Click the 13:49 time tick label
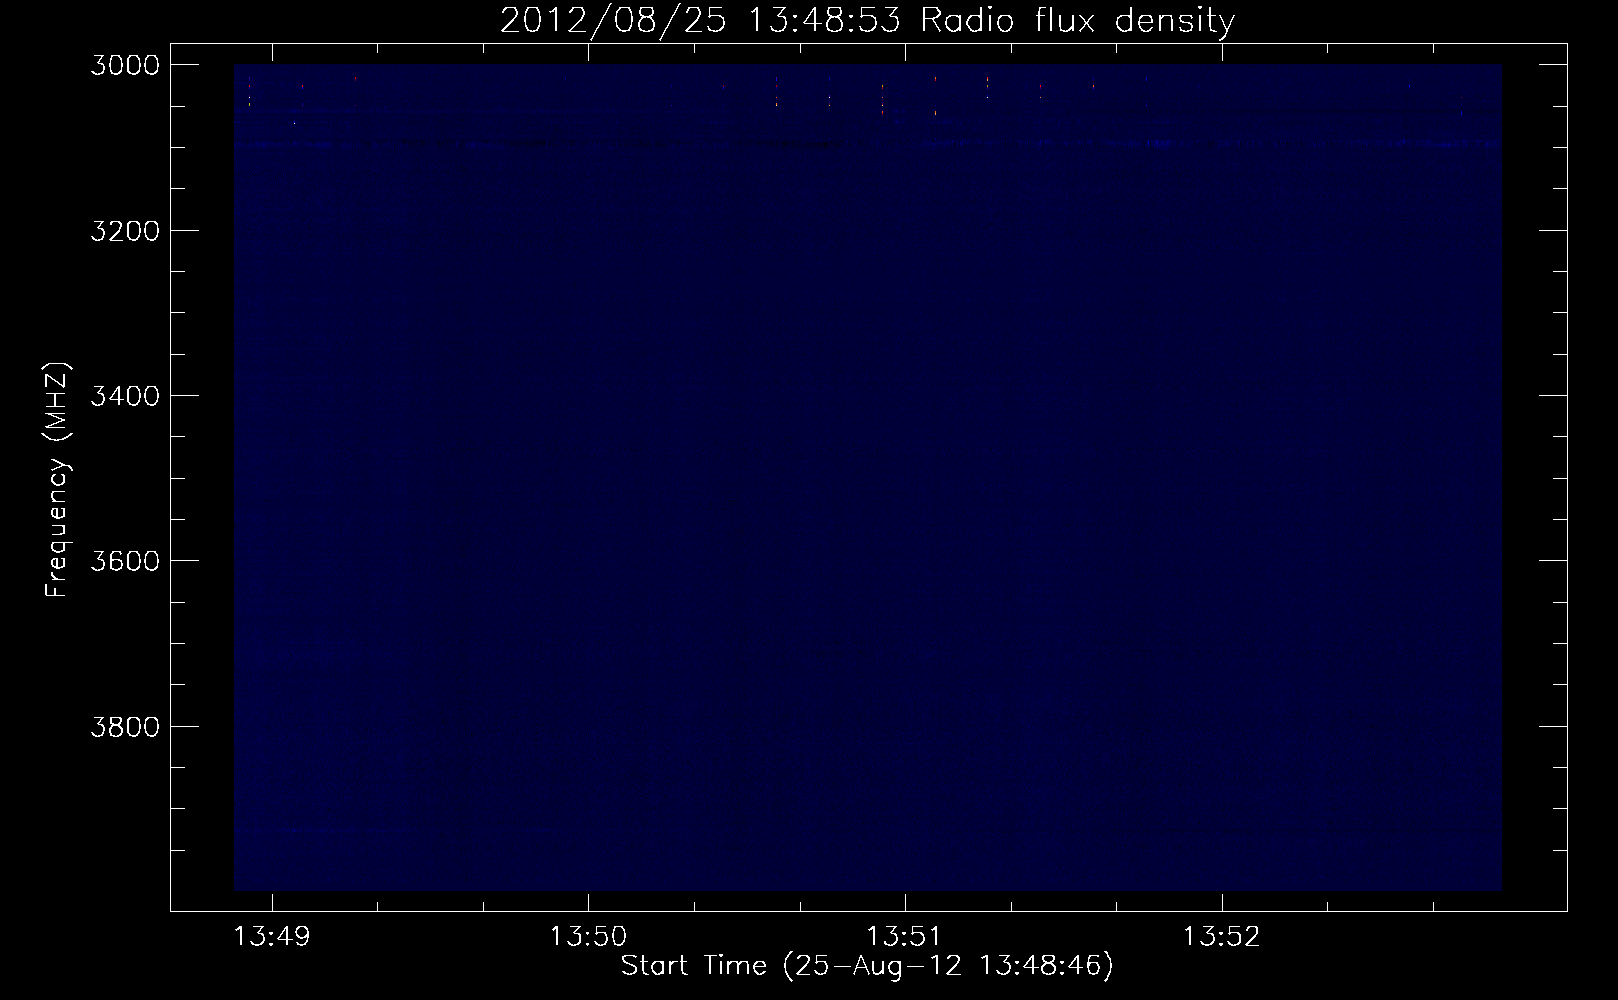This screenshot has width=1618, height=1000. click(x=272, y=937)
